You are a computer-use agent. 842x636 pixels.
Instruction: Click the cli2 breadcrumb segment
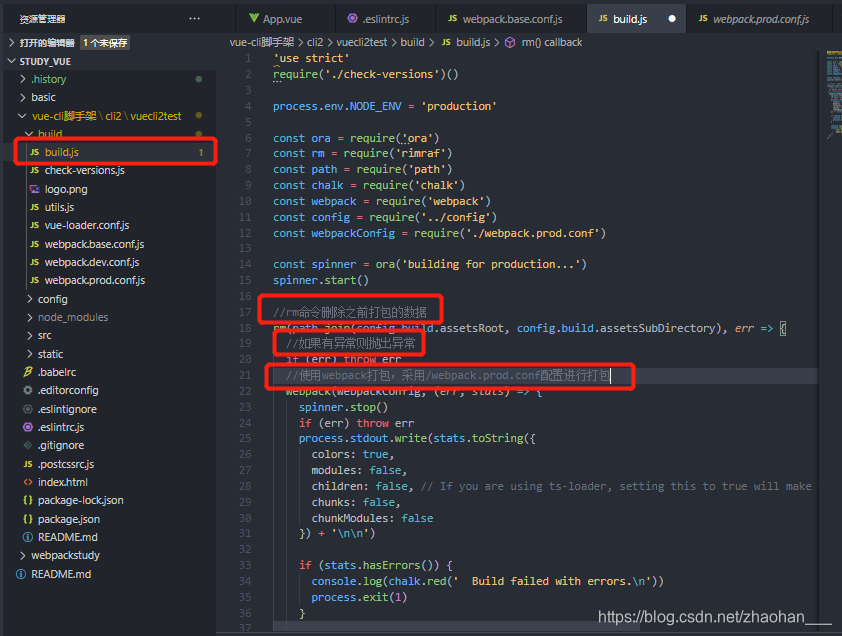[x=315, y=42]
